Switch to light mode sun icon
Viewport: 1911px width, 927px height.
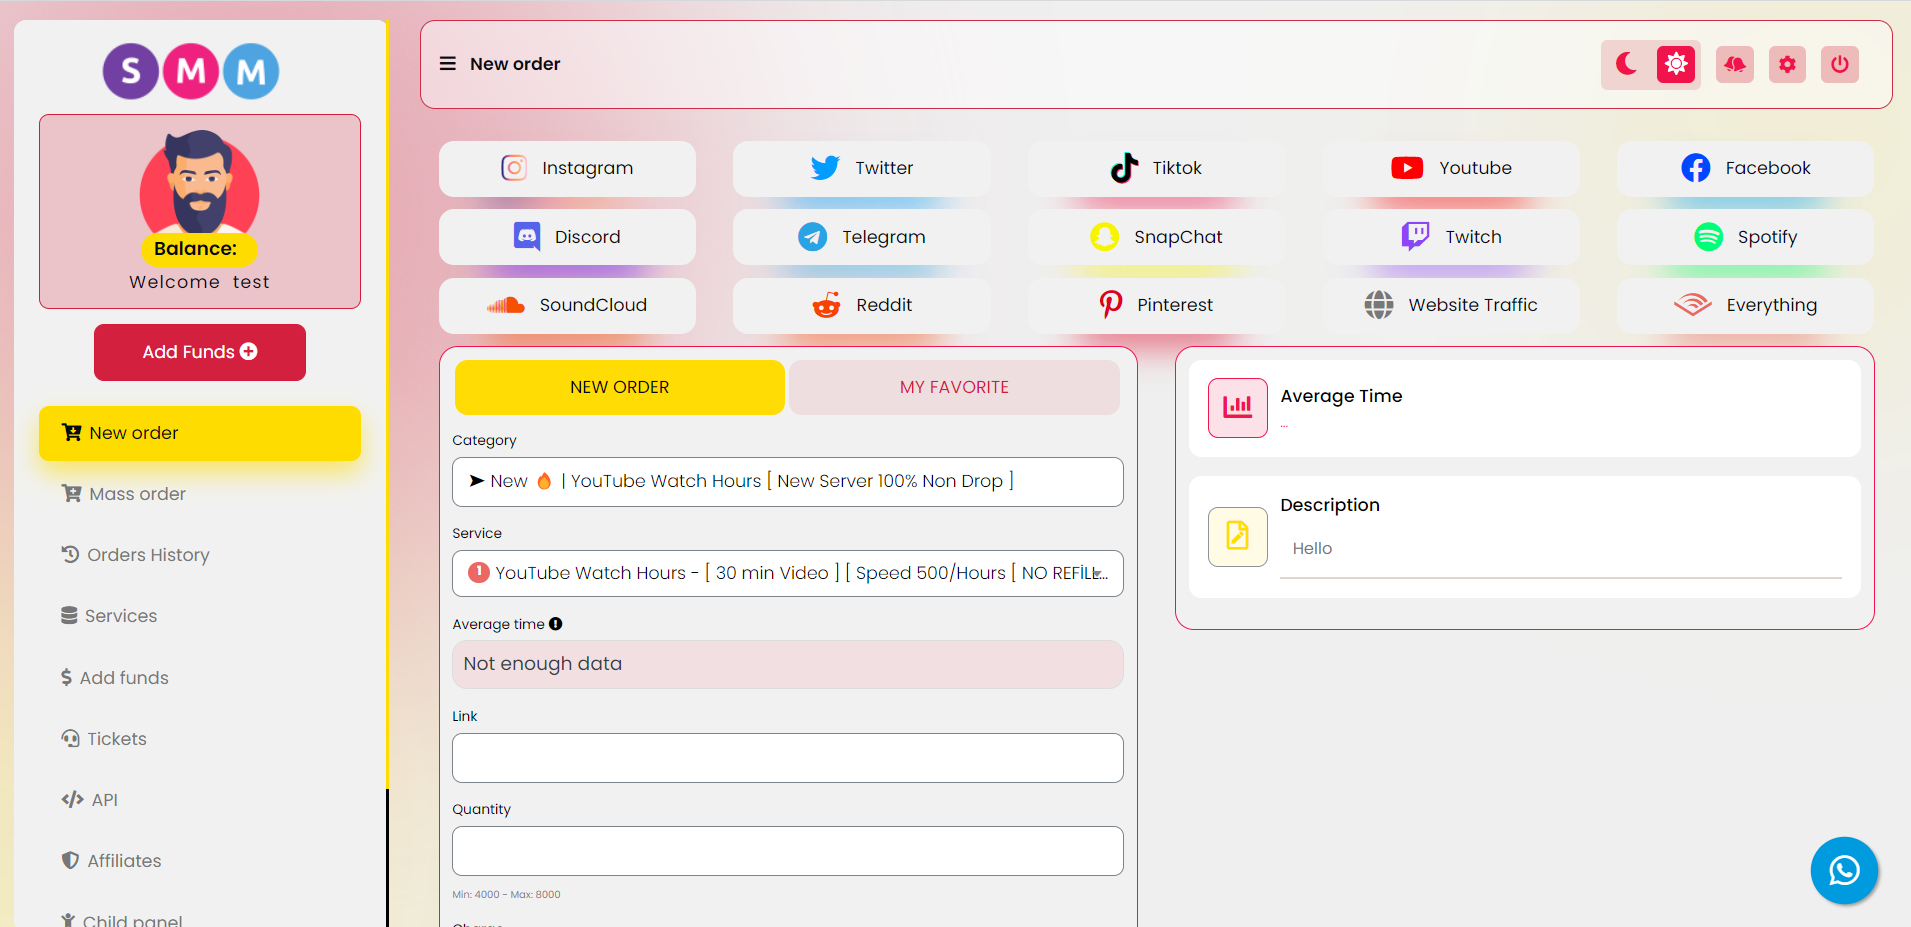[1676, 64]
